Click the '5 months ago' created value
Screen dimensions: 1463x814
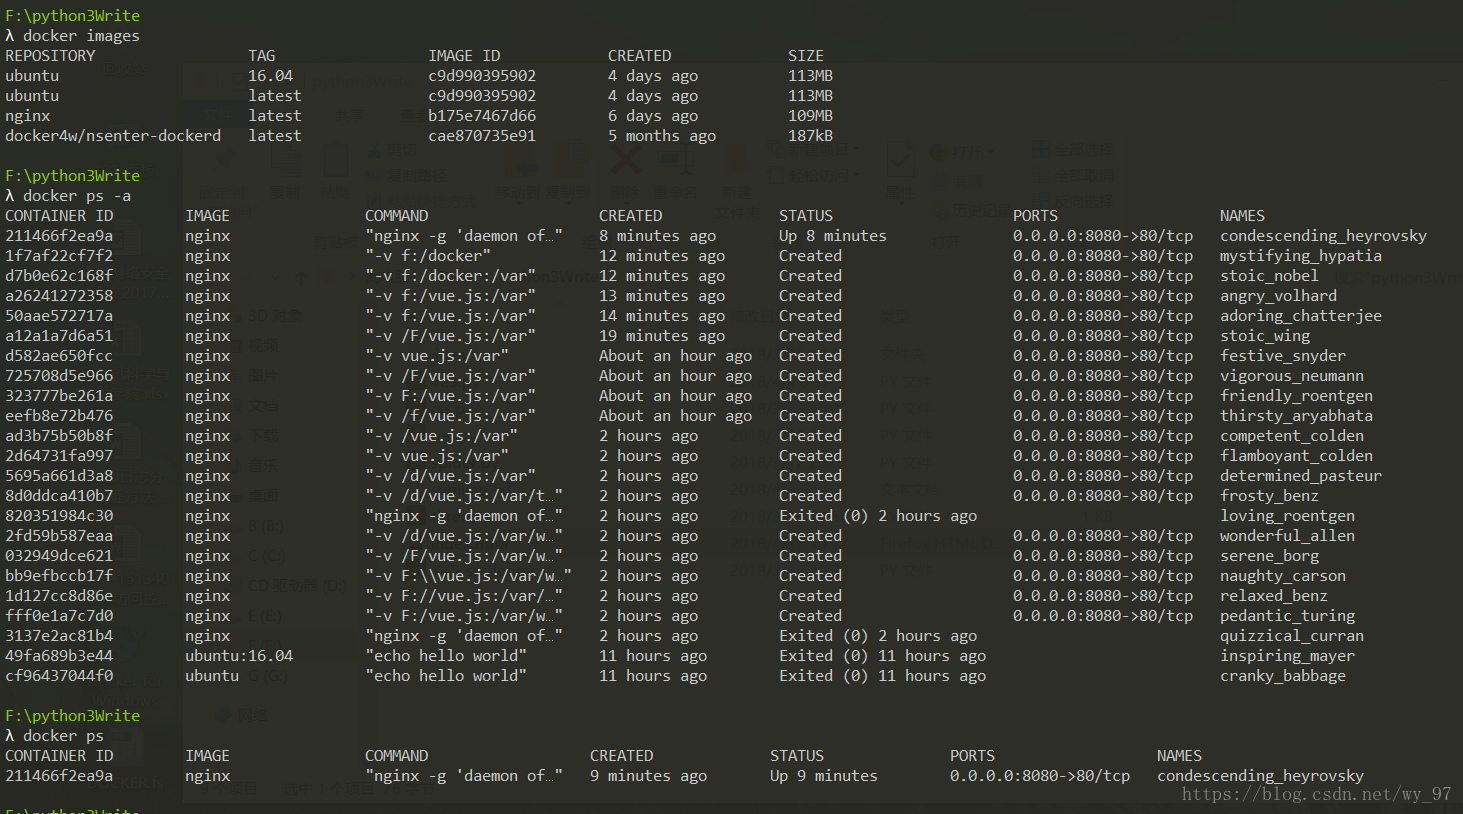(662, 136)
